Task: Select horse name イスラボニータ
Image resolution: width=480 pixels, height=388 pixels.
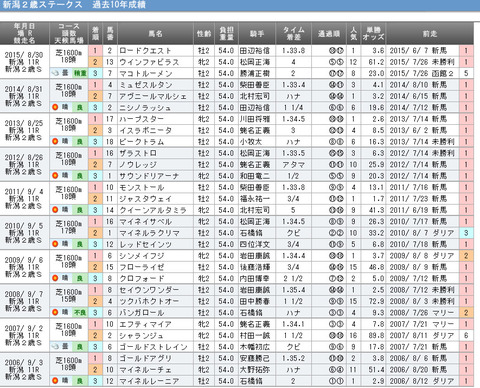Action: [x=145, y=130]
